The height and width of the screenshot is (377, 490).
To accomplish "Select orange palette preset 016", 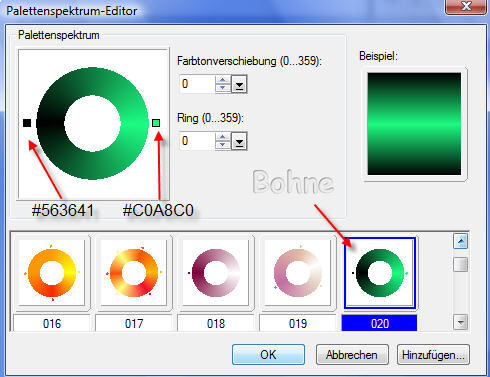I will click(x=52, y=272).
